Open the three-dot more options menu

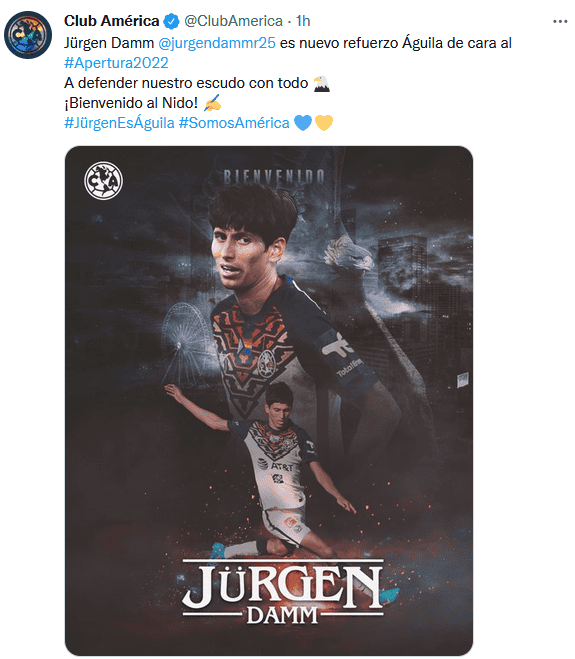[560, 21]
